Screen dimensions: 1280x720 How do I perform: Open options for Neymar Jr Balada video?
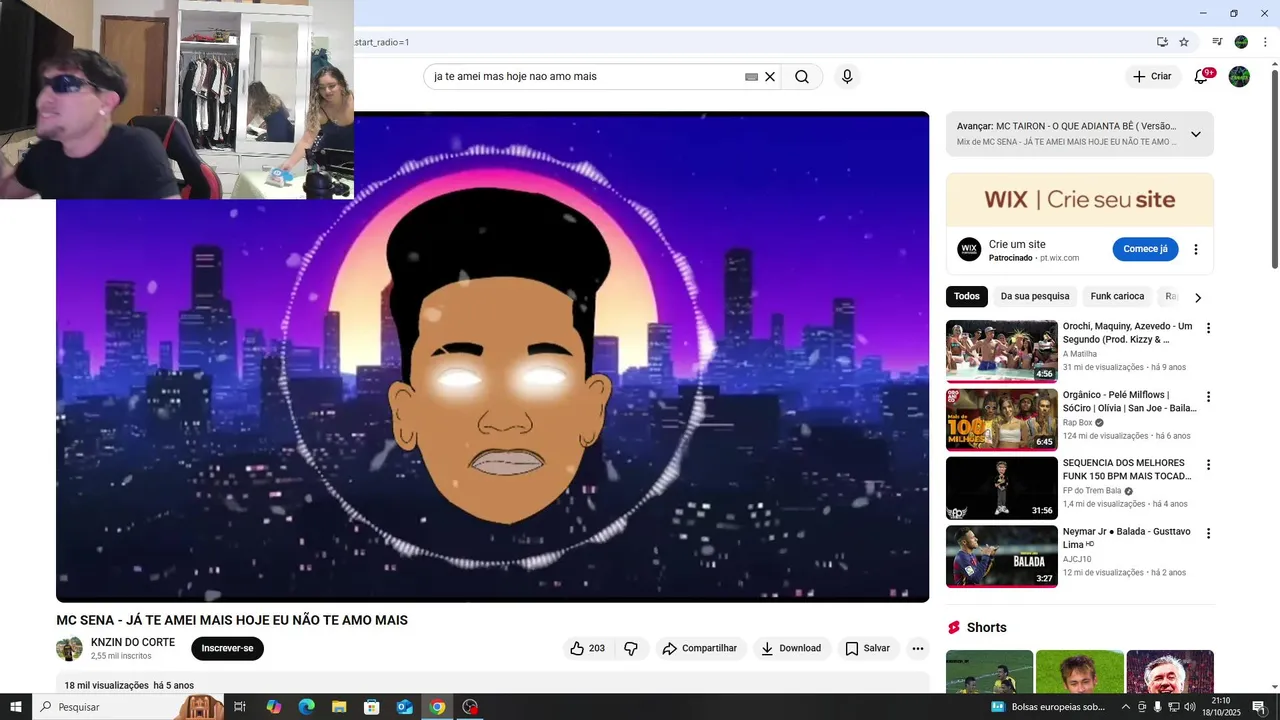point(1208,534)
